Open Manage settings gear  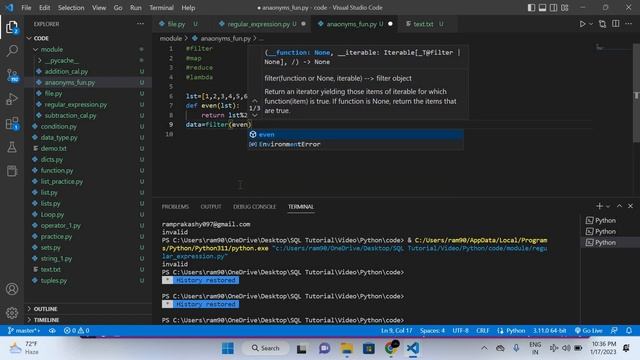coord(12,313)
